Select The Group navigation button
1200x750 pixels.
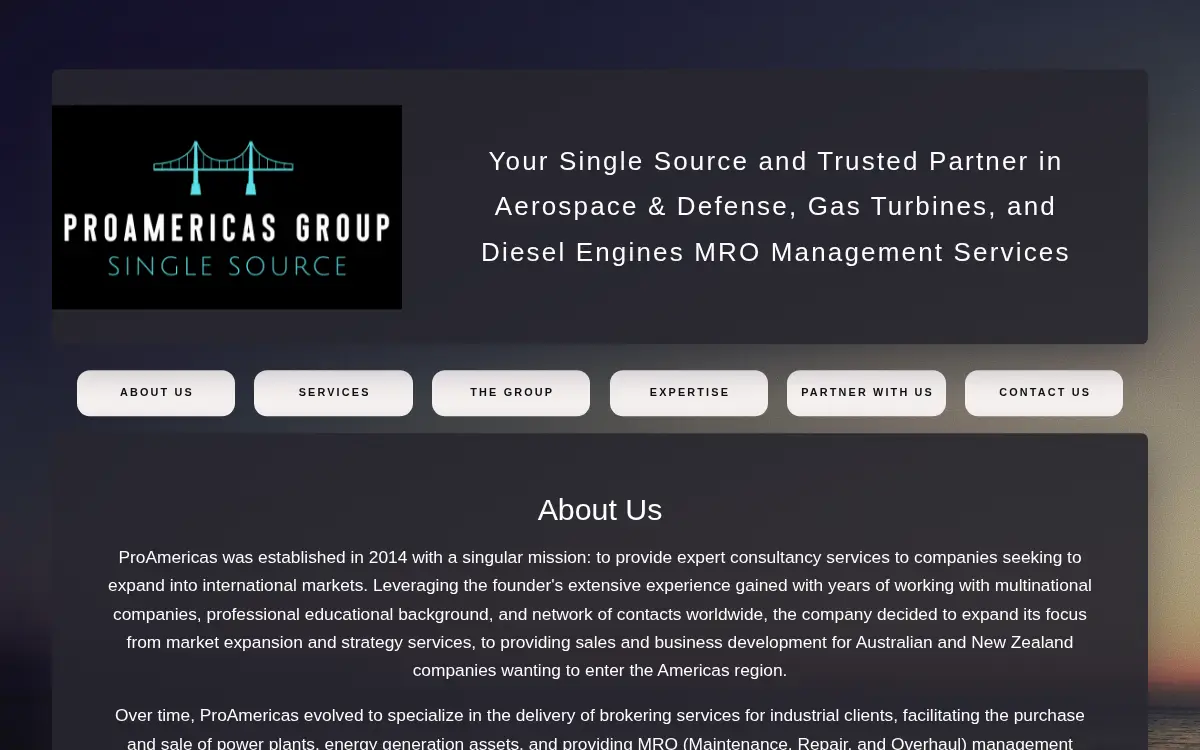[511, 393]
